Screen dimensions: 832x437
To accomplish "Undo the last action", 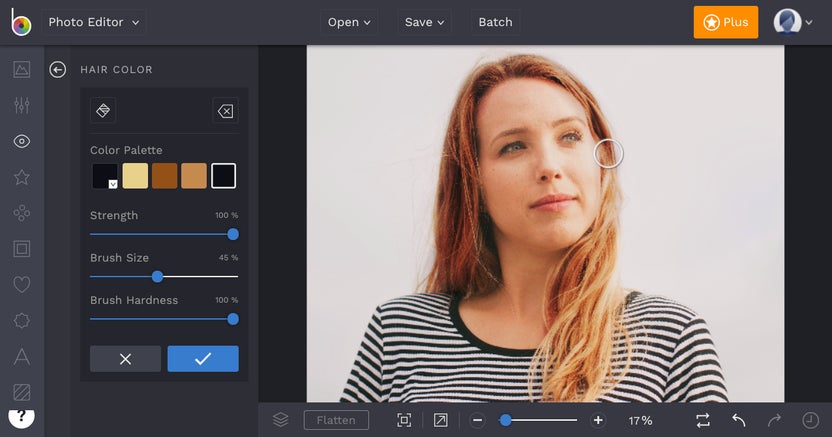I will (739, 420).
